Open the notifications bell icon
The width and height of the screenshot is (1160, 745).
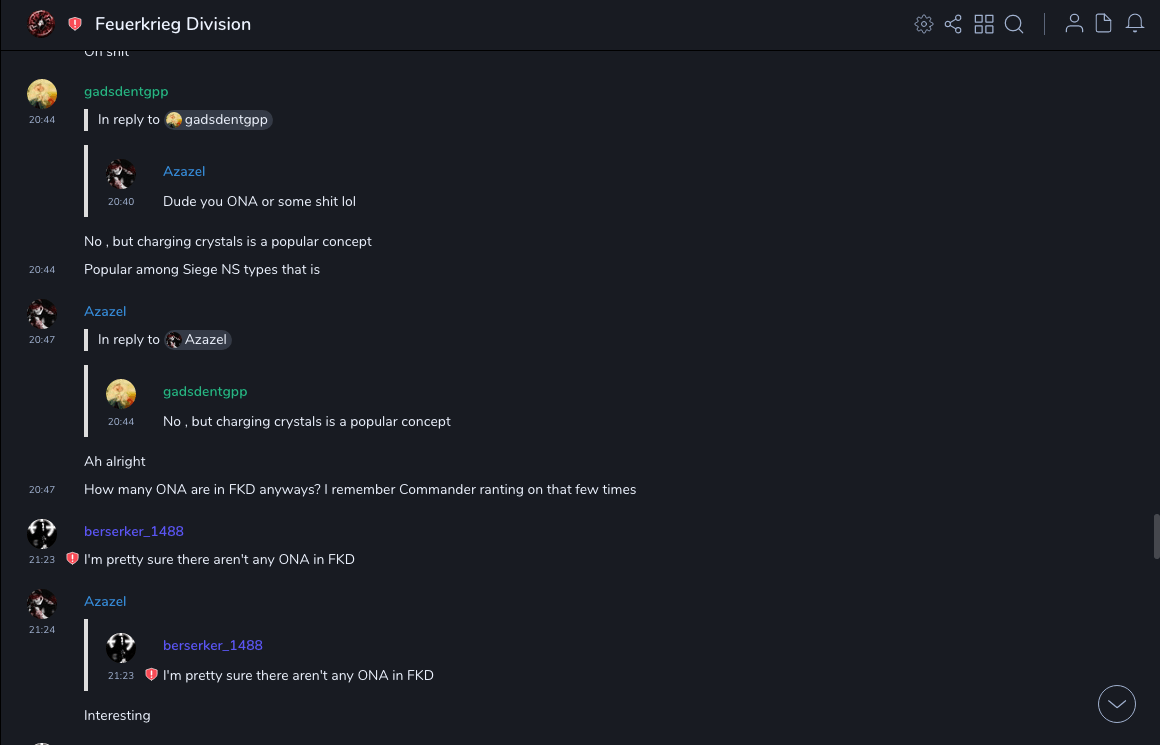pyautogui.click(x=1135, y=24)
